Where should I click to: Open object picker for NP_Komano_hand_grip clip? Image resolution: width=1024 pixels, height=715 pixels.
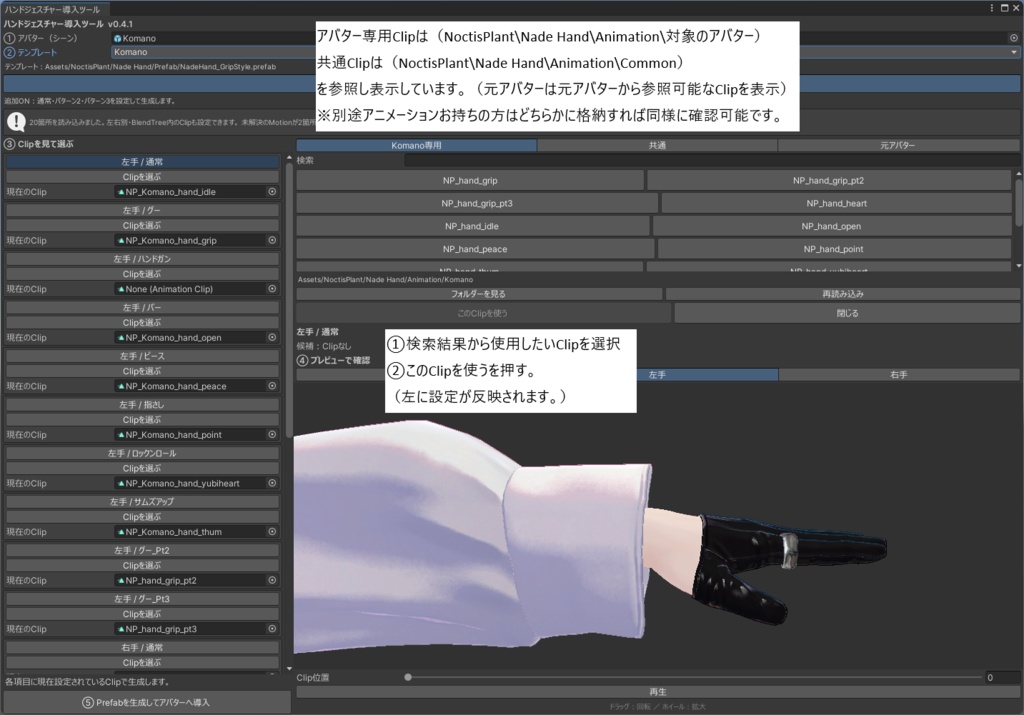[272, 240]
